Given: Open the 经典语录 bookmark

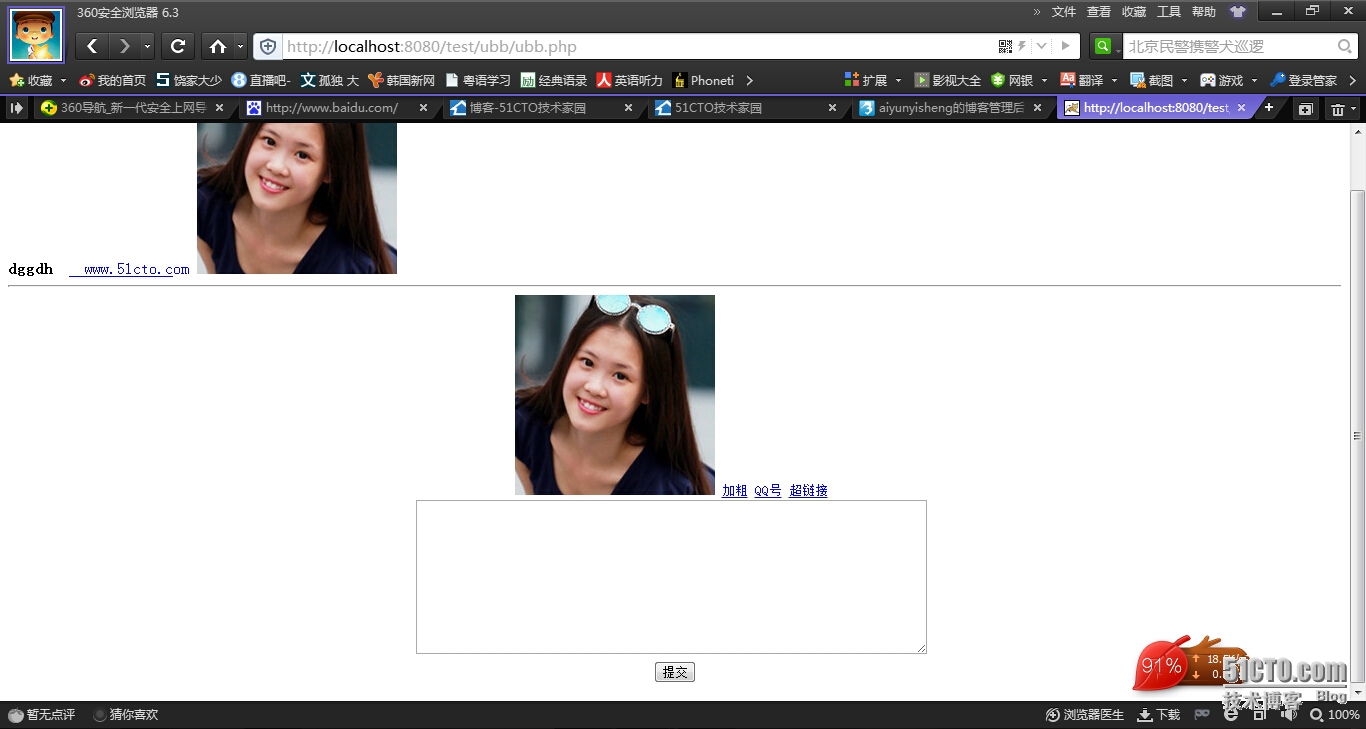Looking at the screenshot, I should pos(554,80).
